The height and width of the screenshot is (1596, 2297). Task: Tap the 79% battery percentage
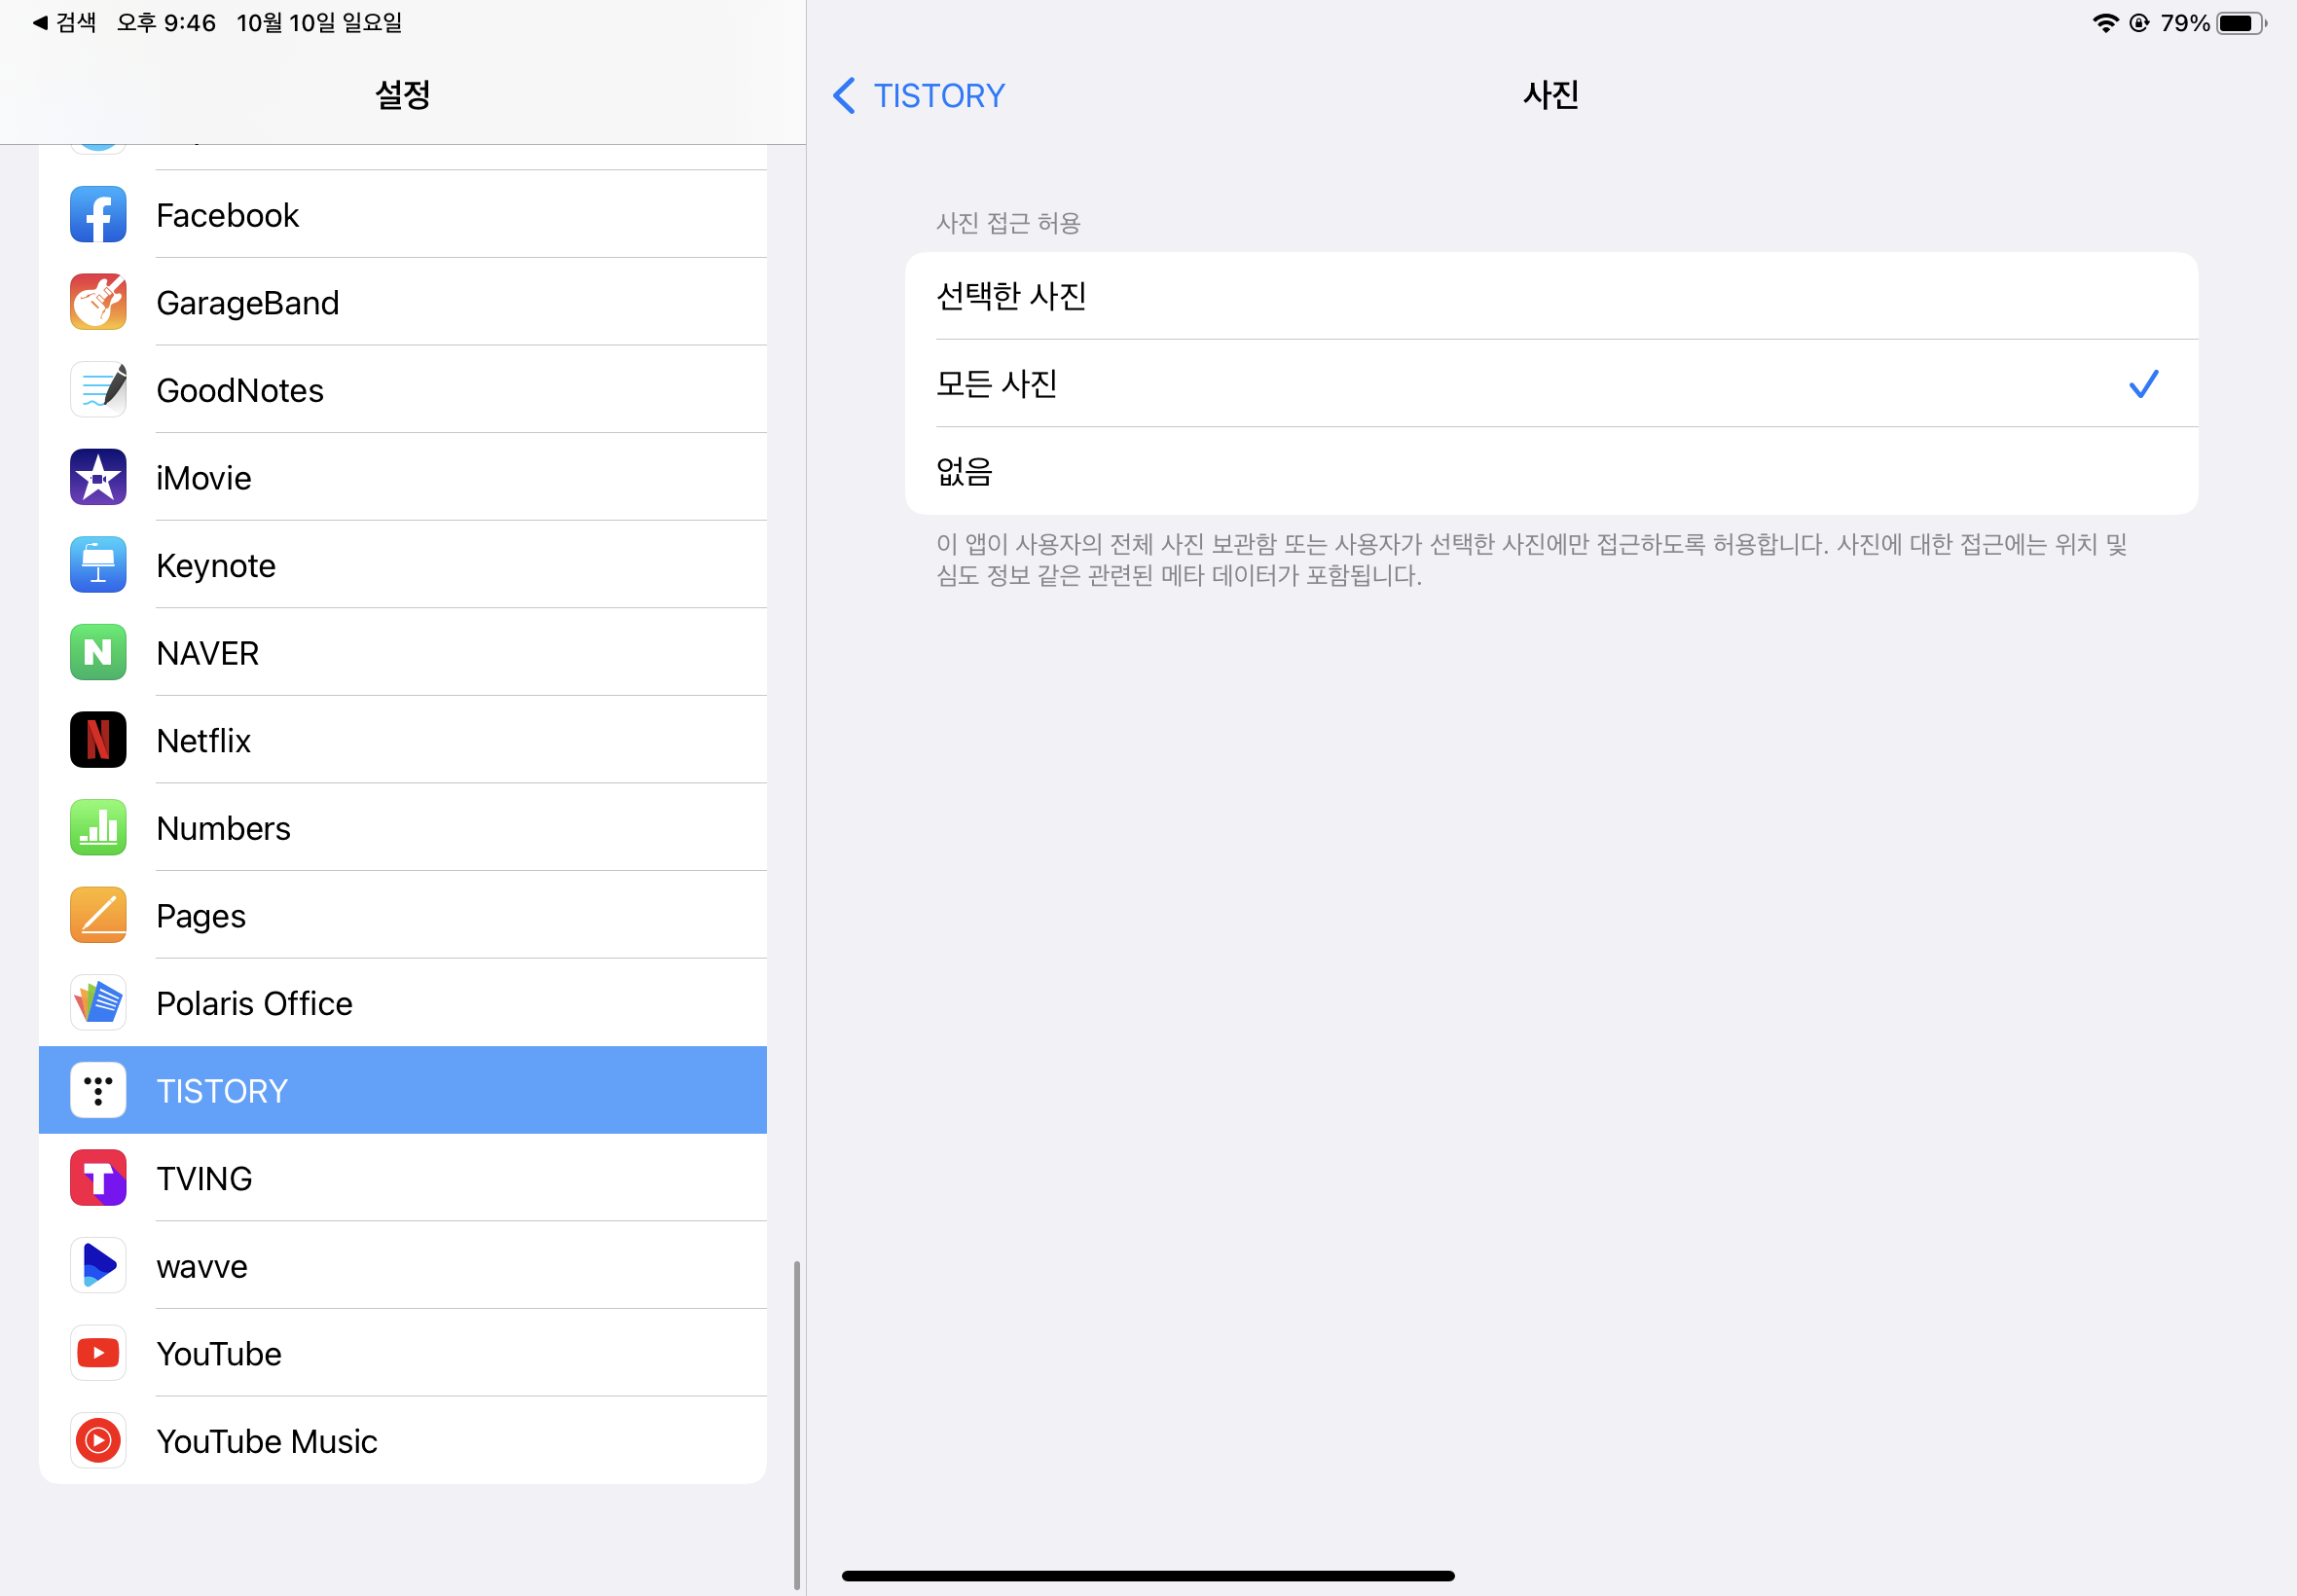point(2185,23)
